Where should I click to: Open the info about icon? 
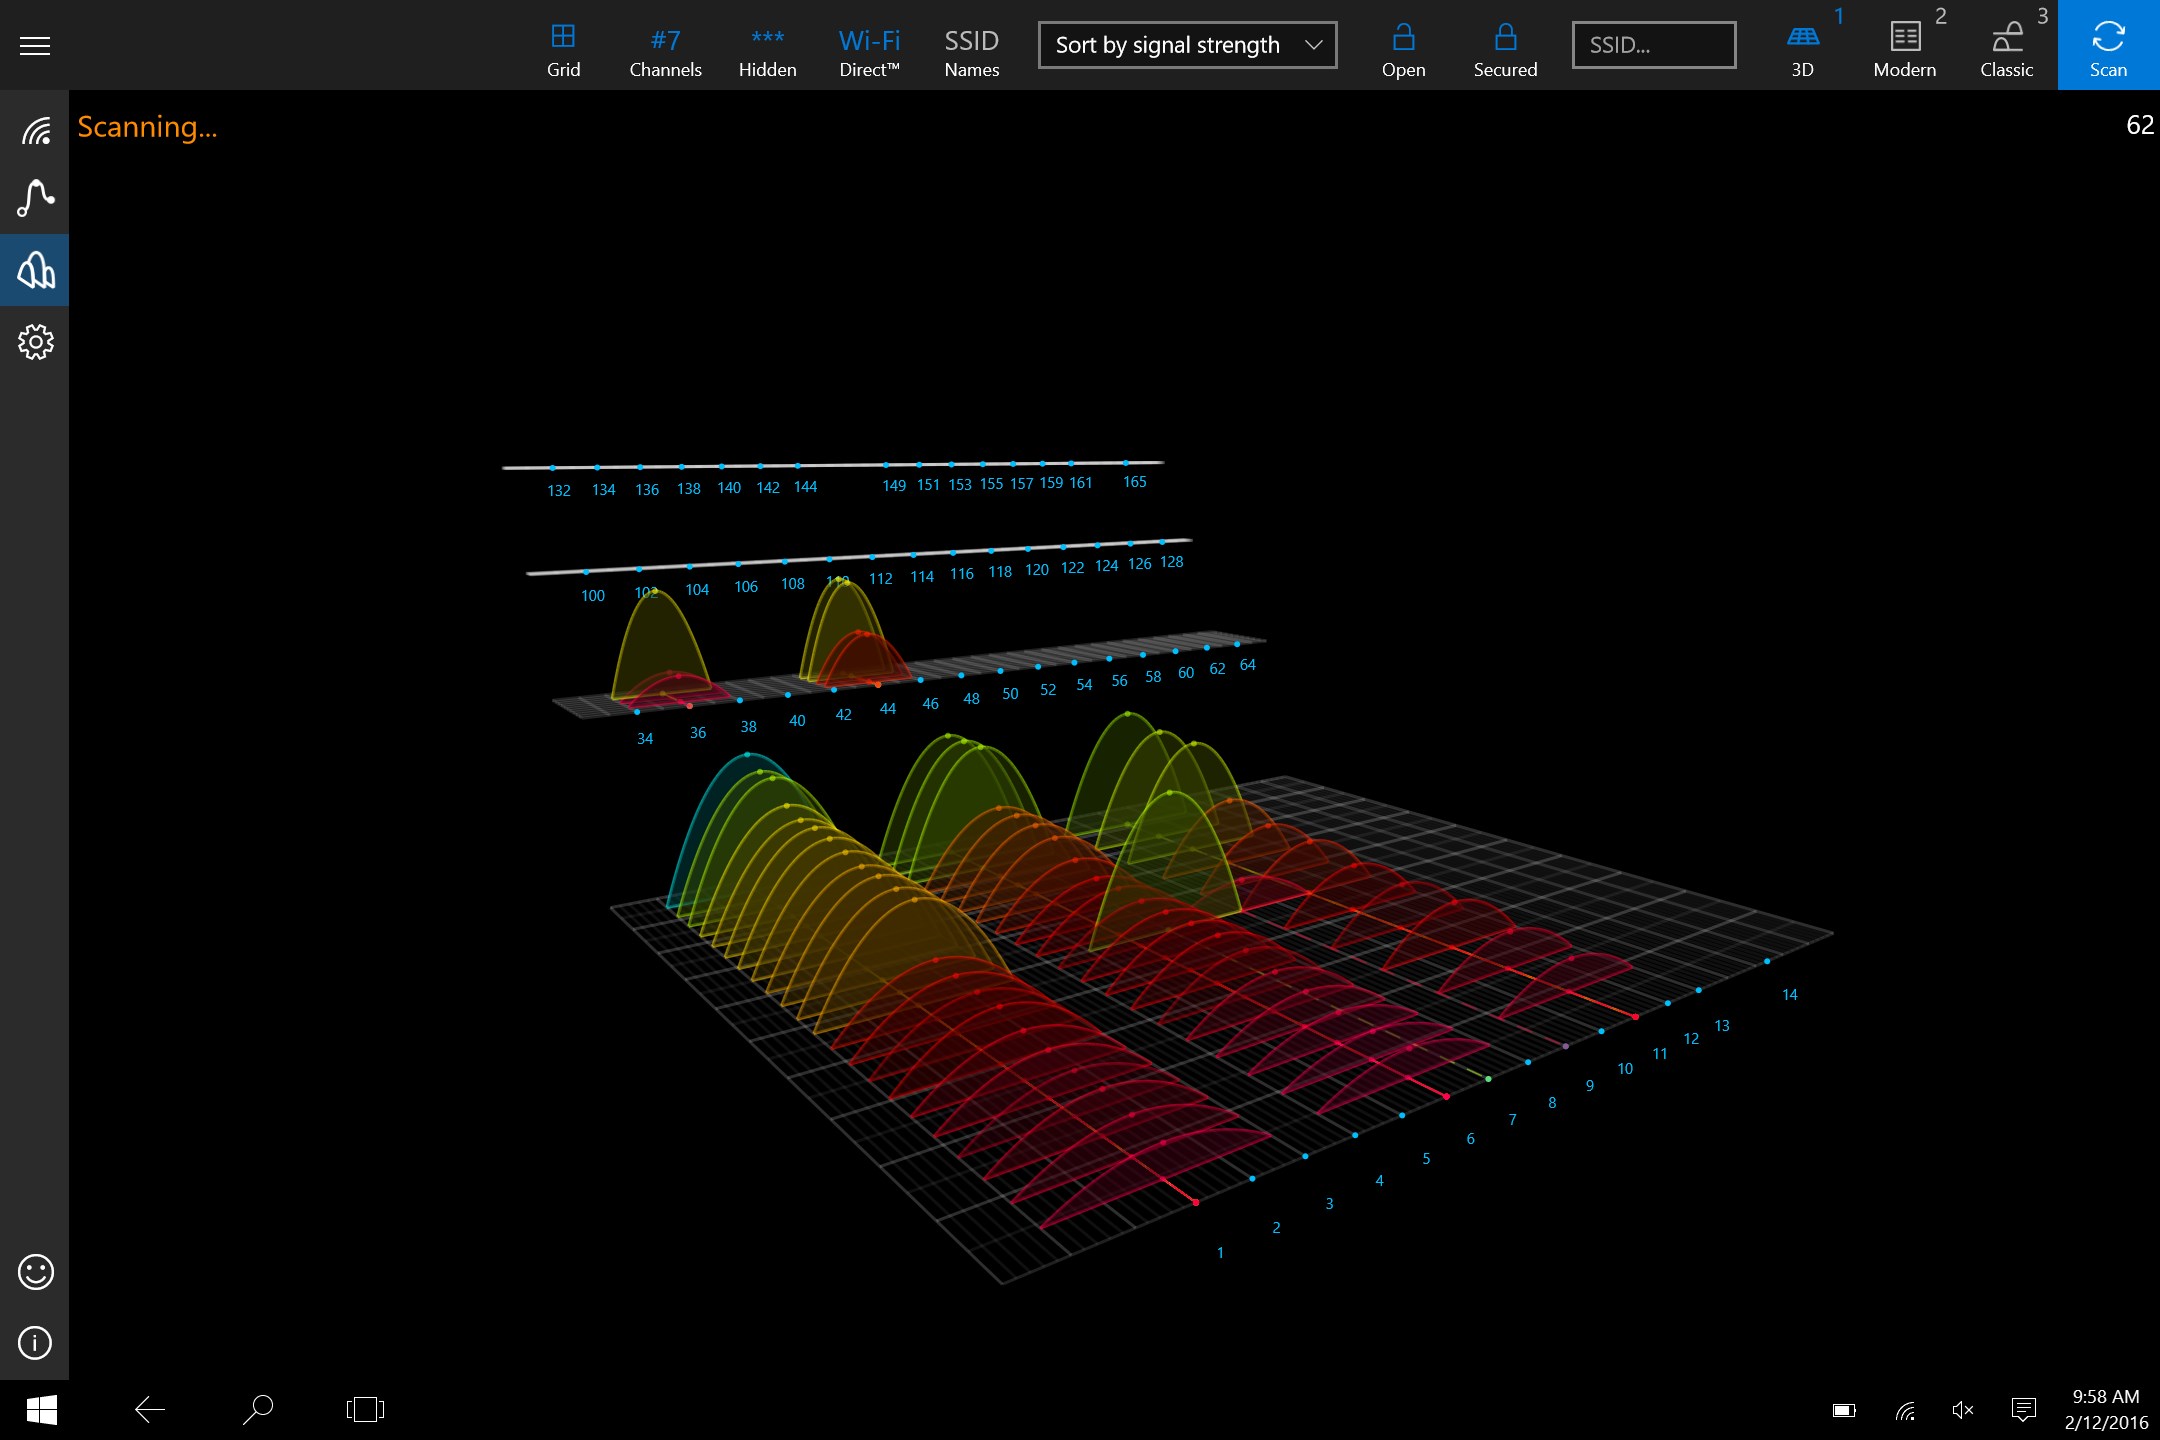(x=35, y=1342)
